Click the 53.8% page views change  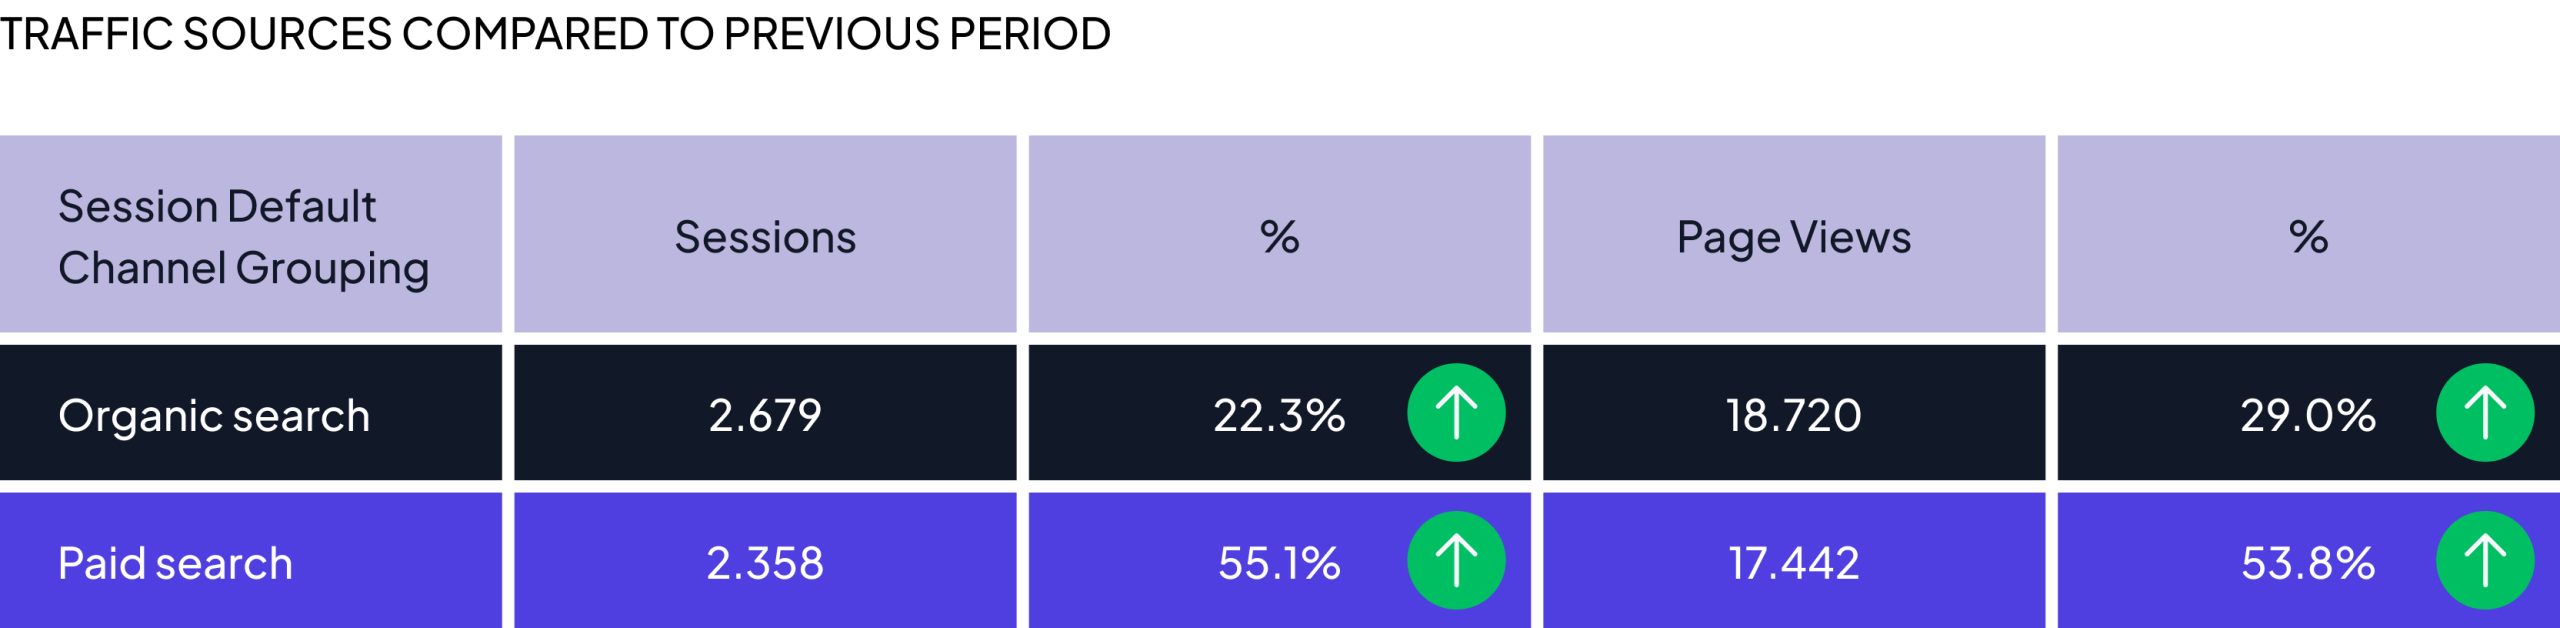point(2308,563)
